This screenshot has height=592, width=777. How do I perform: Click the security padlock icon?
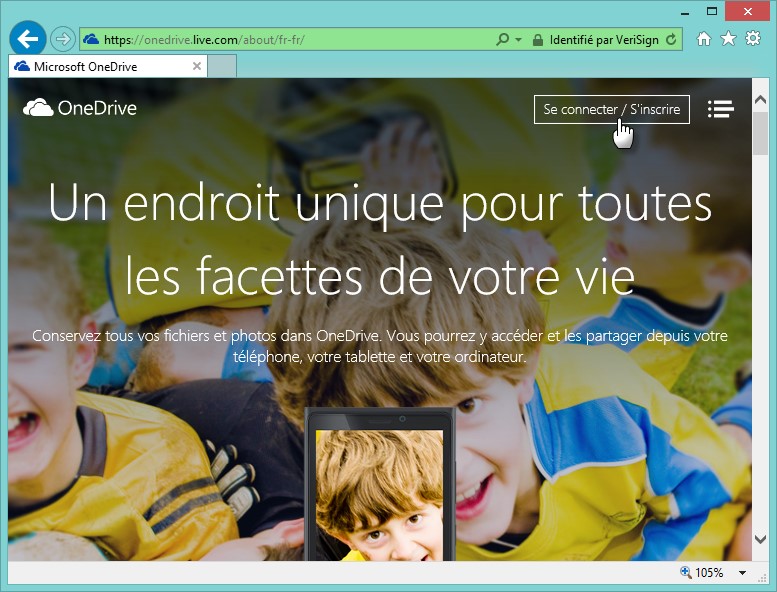538,40
